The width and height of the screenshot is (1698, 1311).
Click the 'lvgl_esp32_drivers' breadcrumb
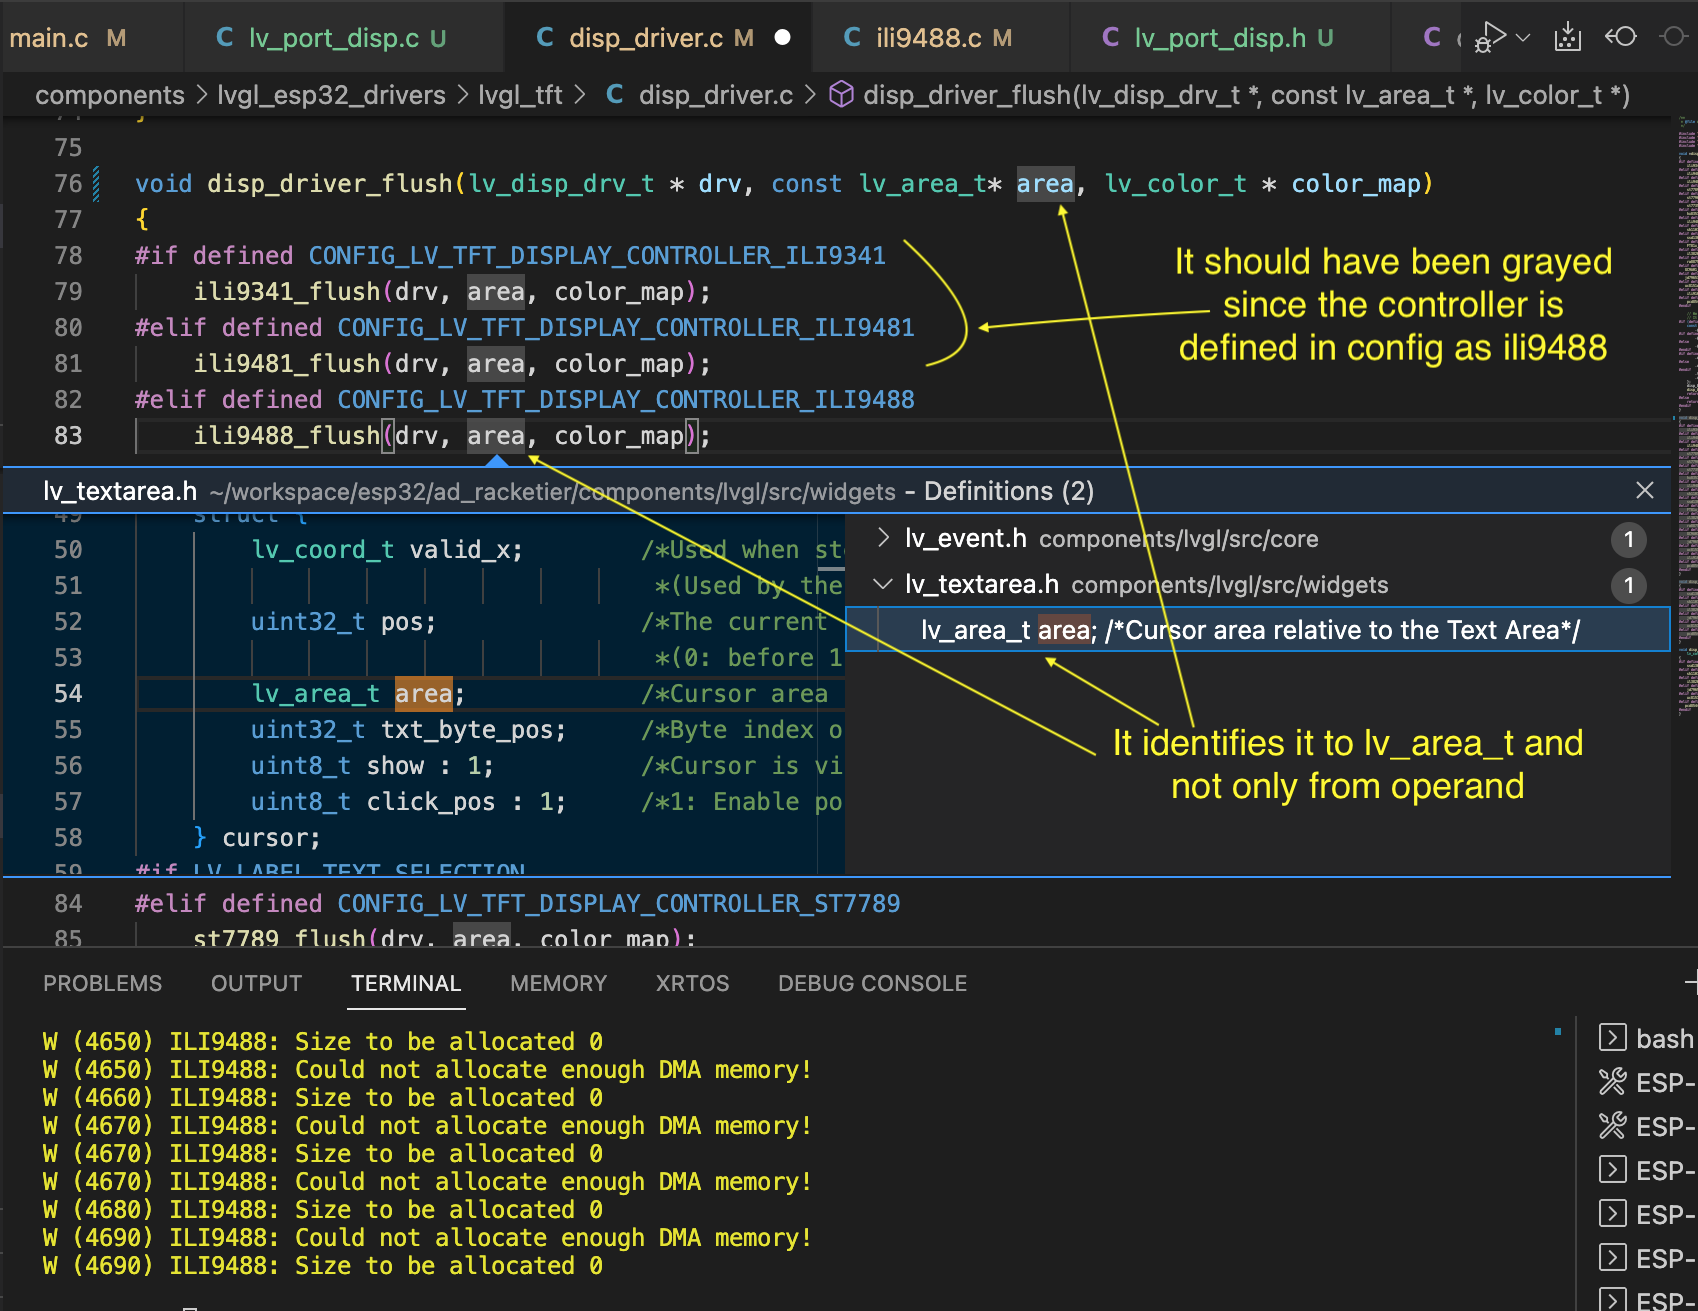331,95
